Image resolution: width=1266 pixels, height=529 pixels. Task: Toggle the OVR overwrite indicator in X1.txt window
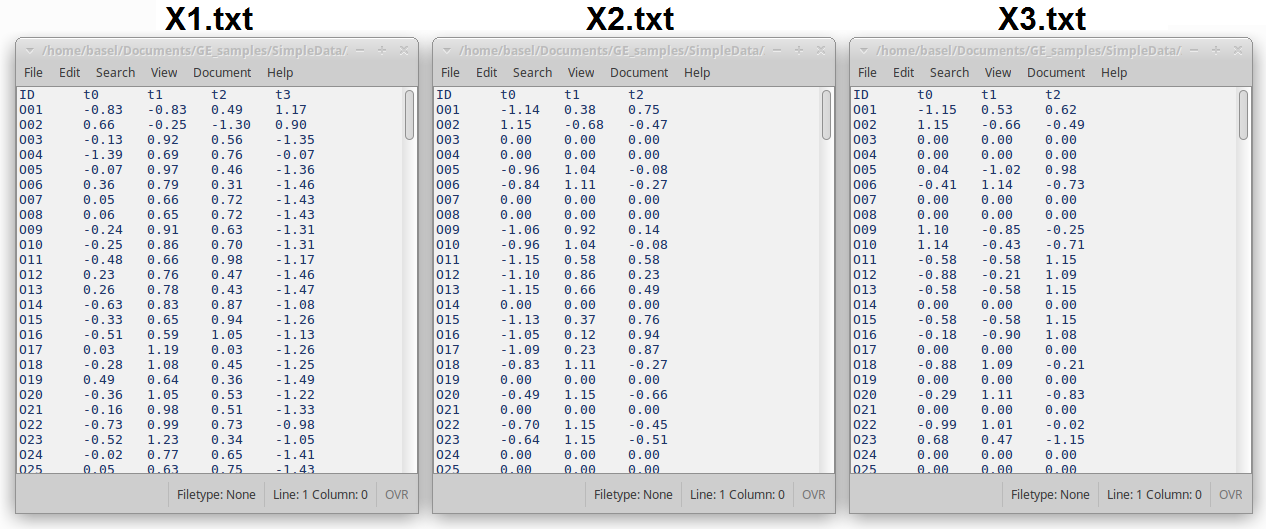pos(397,494)
